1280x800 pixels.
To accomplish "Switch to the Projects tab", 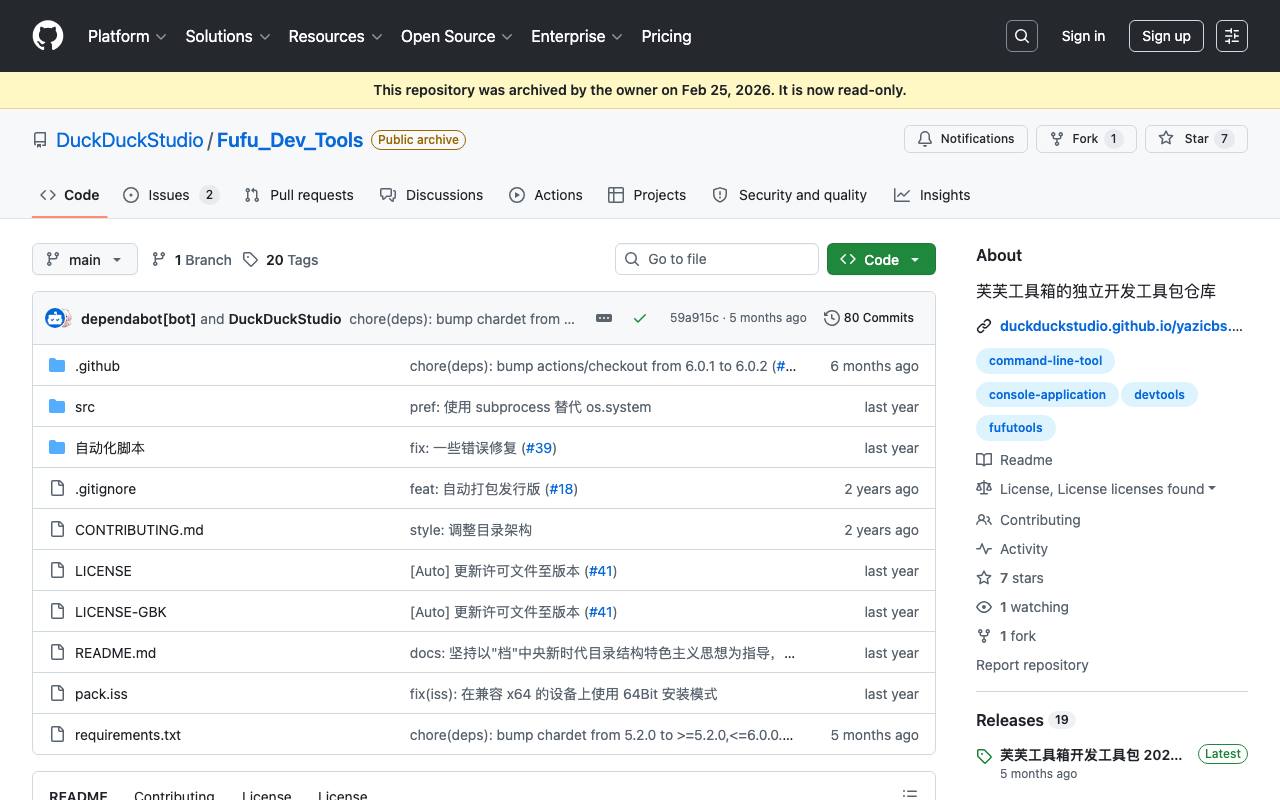I will pos(647,195).
